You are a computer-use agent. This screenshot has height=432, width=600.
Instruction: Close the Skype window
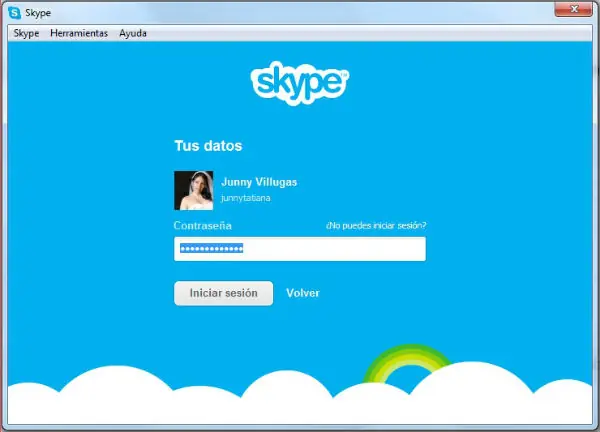point(574,9)
